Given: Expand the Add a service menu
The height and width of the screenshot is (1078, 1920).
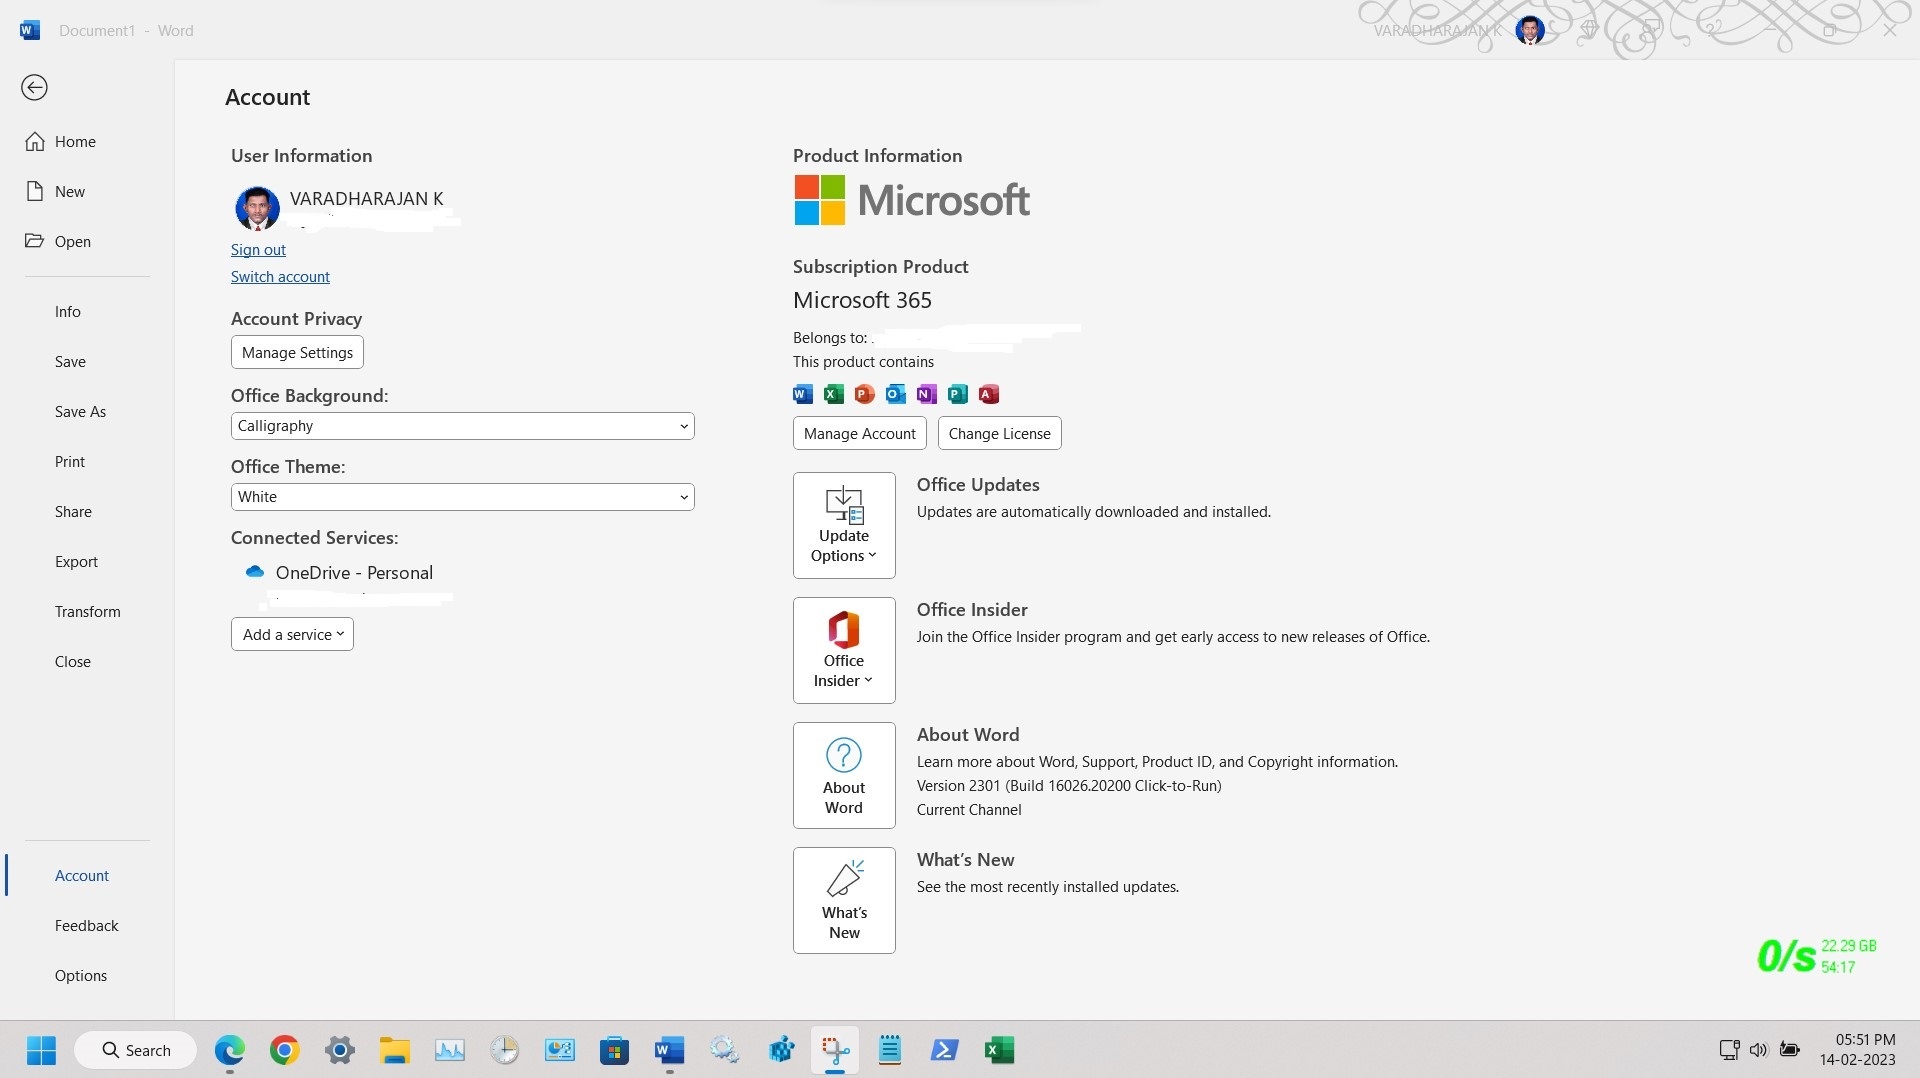Looking at the screenshot, I should click(292, 635).
